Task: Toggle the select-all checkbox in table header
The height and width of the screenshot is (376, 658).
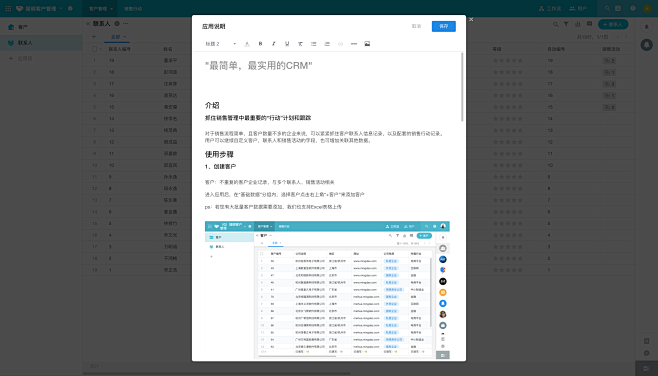Action: (94, 49)
